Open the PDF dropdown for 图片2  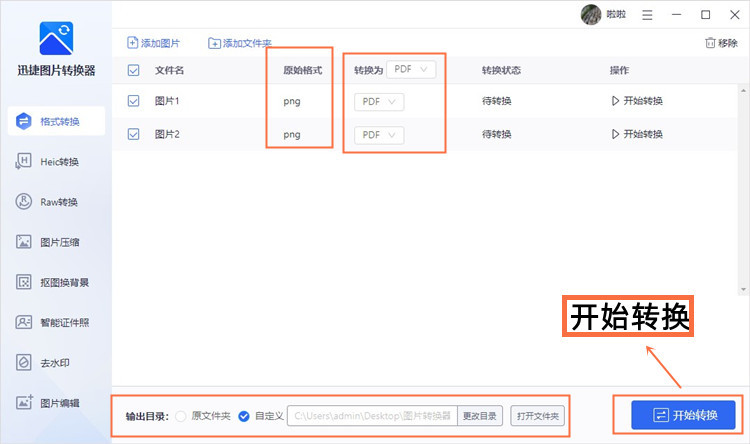[x=379, y=135]
